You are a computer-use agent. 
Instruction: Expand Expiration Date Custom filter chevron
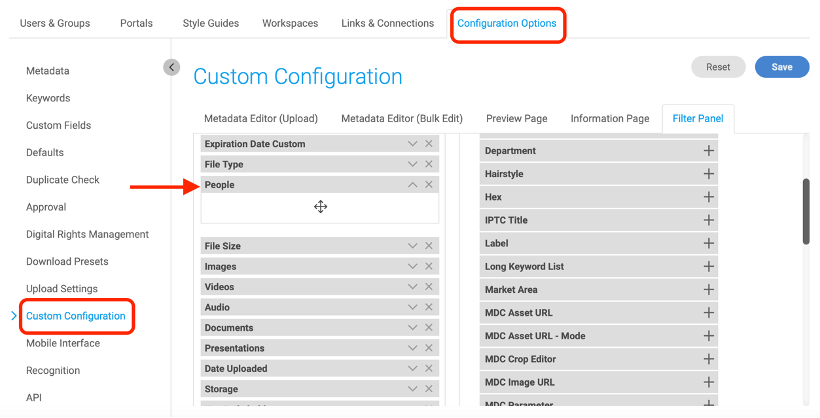412,144
